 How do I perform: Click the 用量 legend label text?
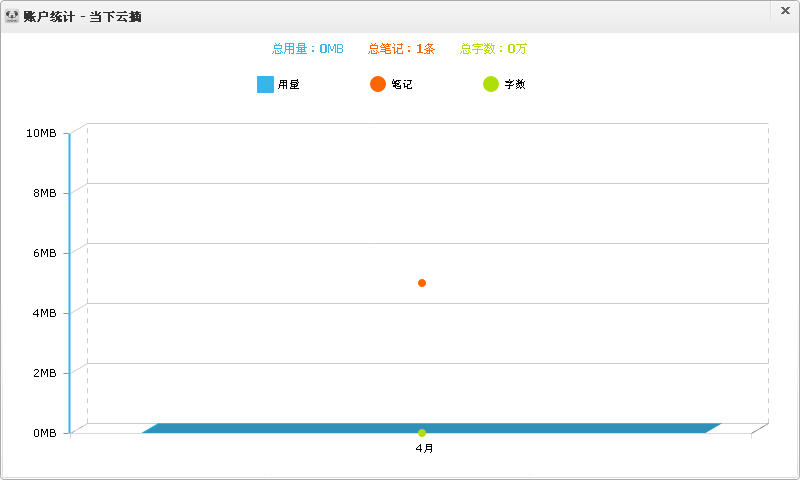(x=289, y=85)
